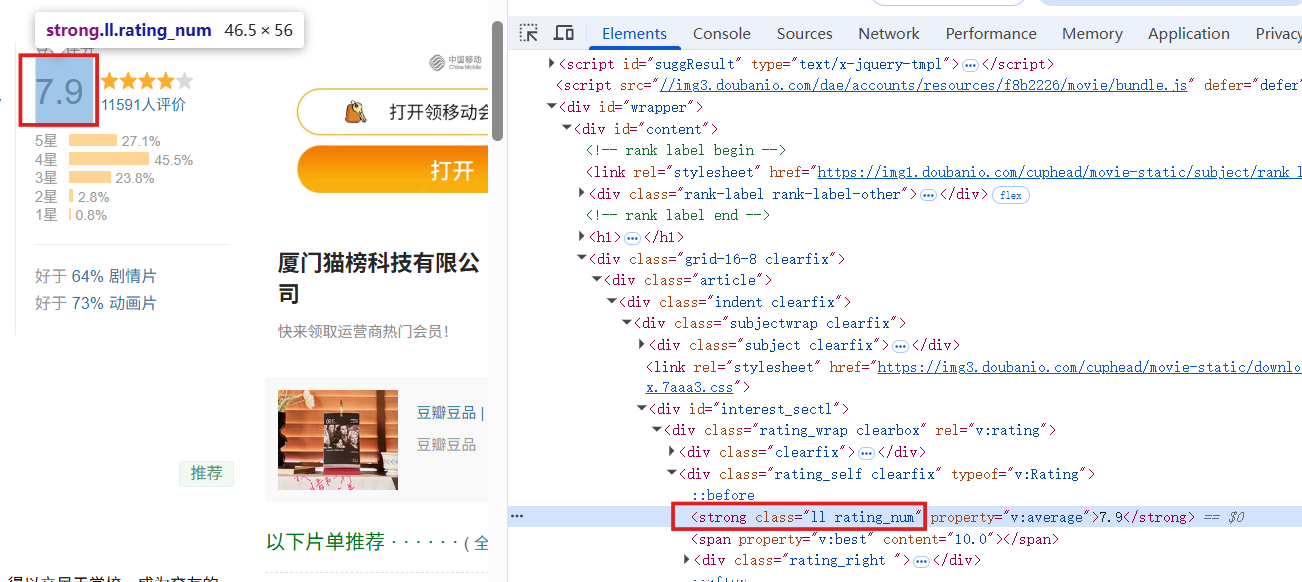
Task: Expand the suggResult script node
Action: click(552, 64)
